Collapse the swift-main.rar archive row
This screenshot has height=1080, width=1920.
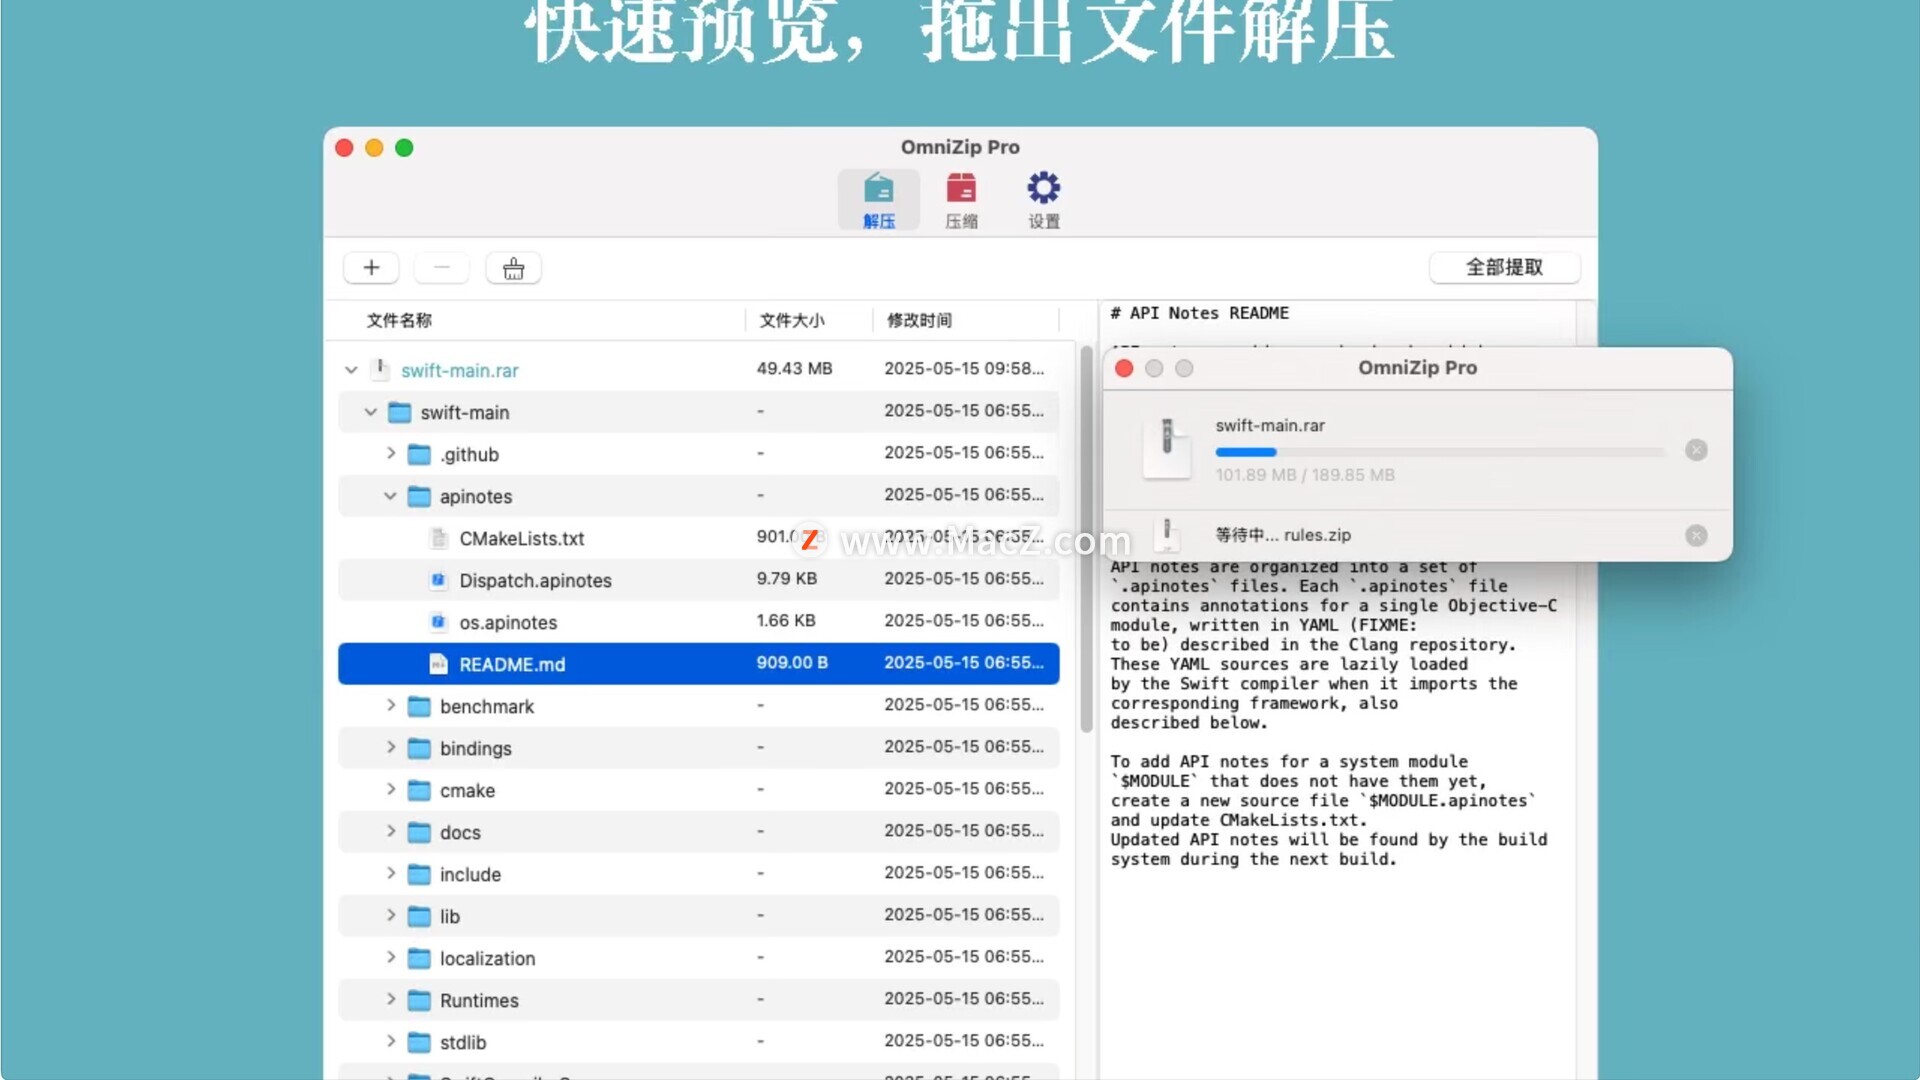[x=351, y=370]
